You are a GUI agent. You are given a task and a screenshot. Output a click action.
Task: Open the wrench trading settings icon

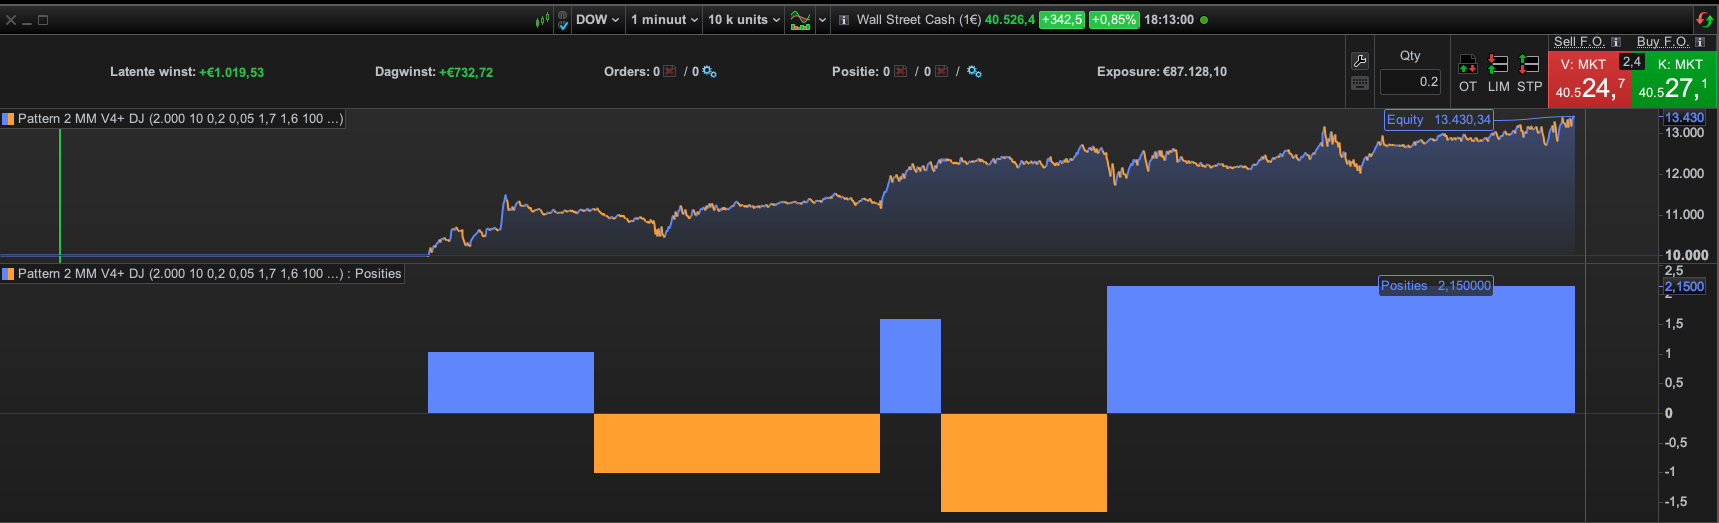pos(1360,60)
